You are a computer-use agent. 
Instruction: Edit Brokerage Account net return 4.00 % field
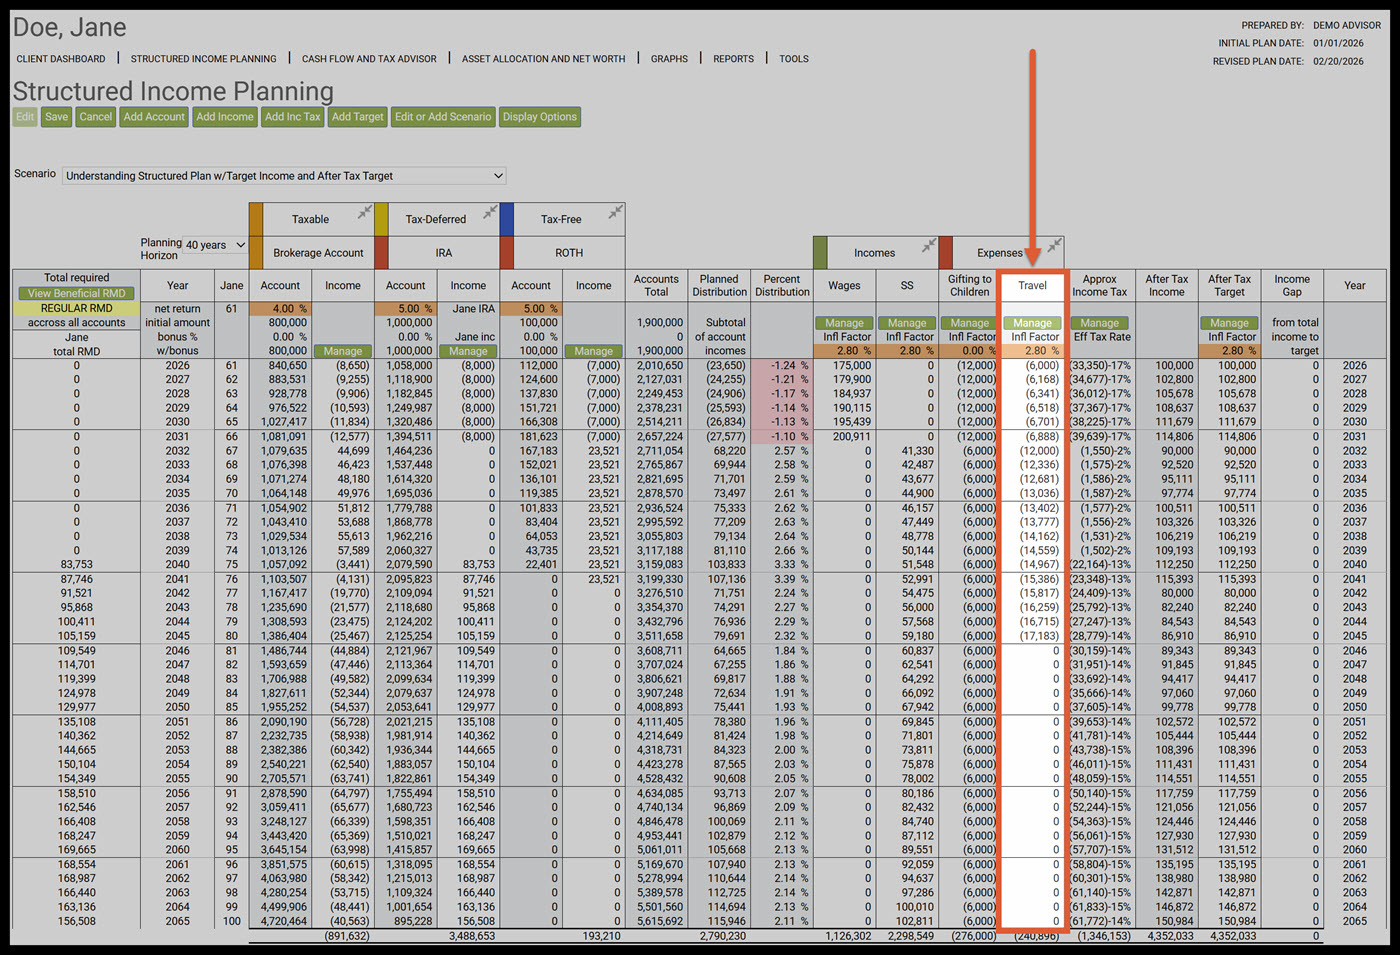(x=280, y=309)
